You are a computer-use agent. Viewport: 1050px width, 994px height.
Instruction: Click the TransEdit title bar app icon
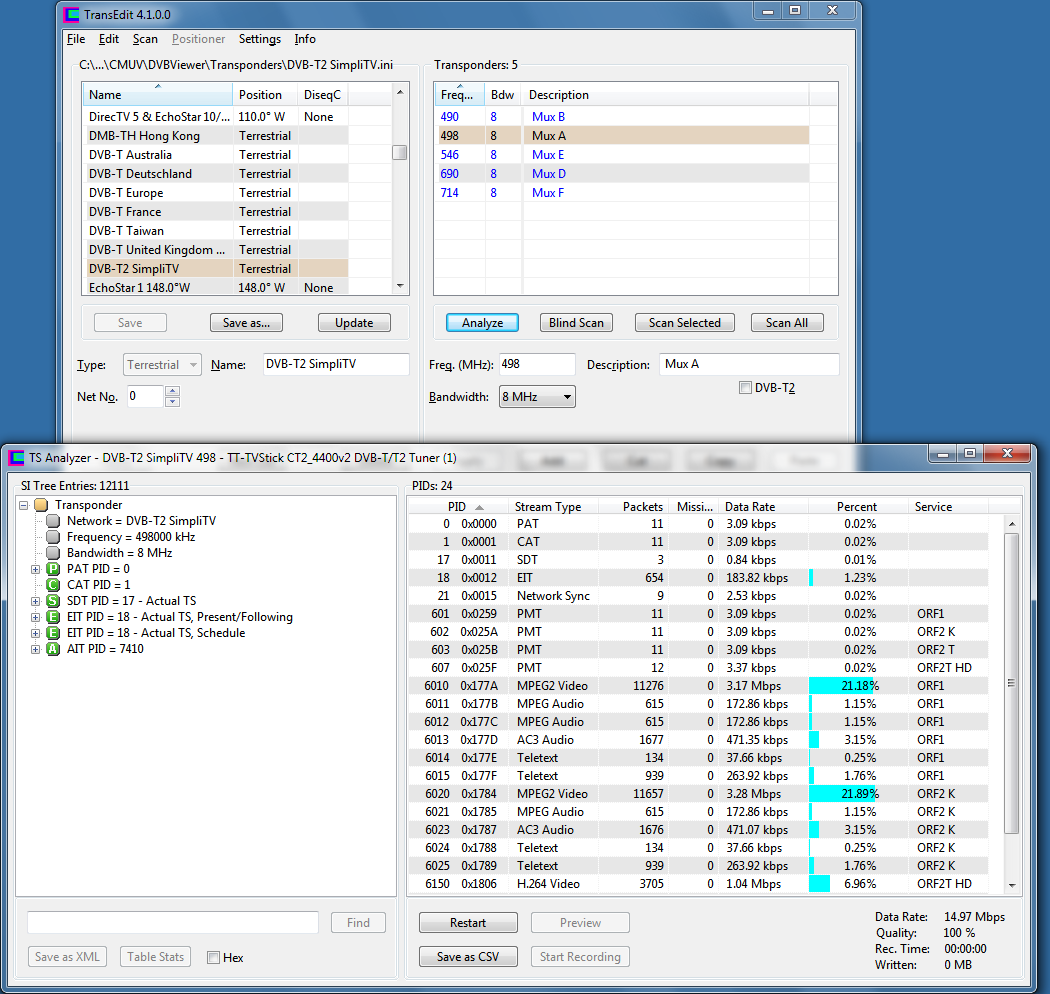tap(71, 14)
